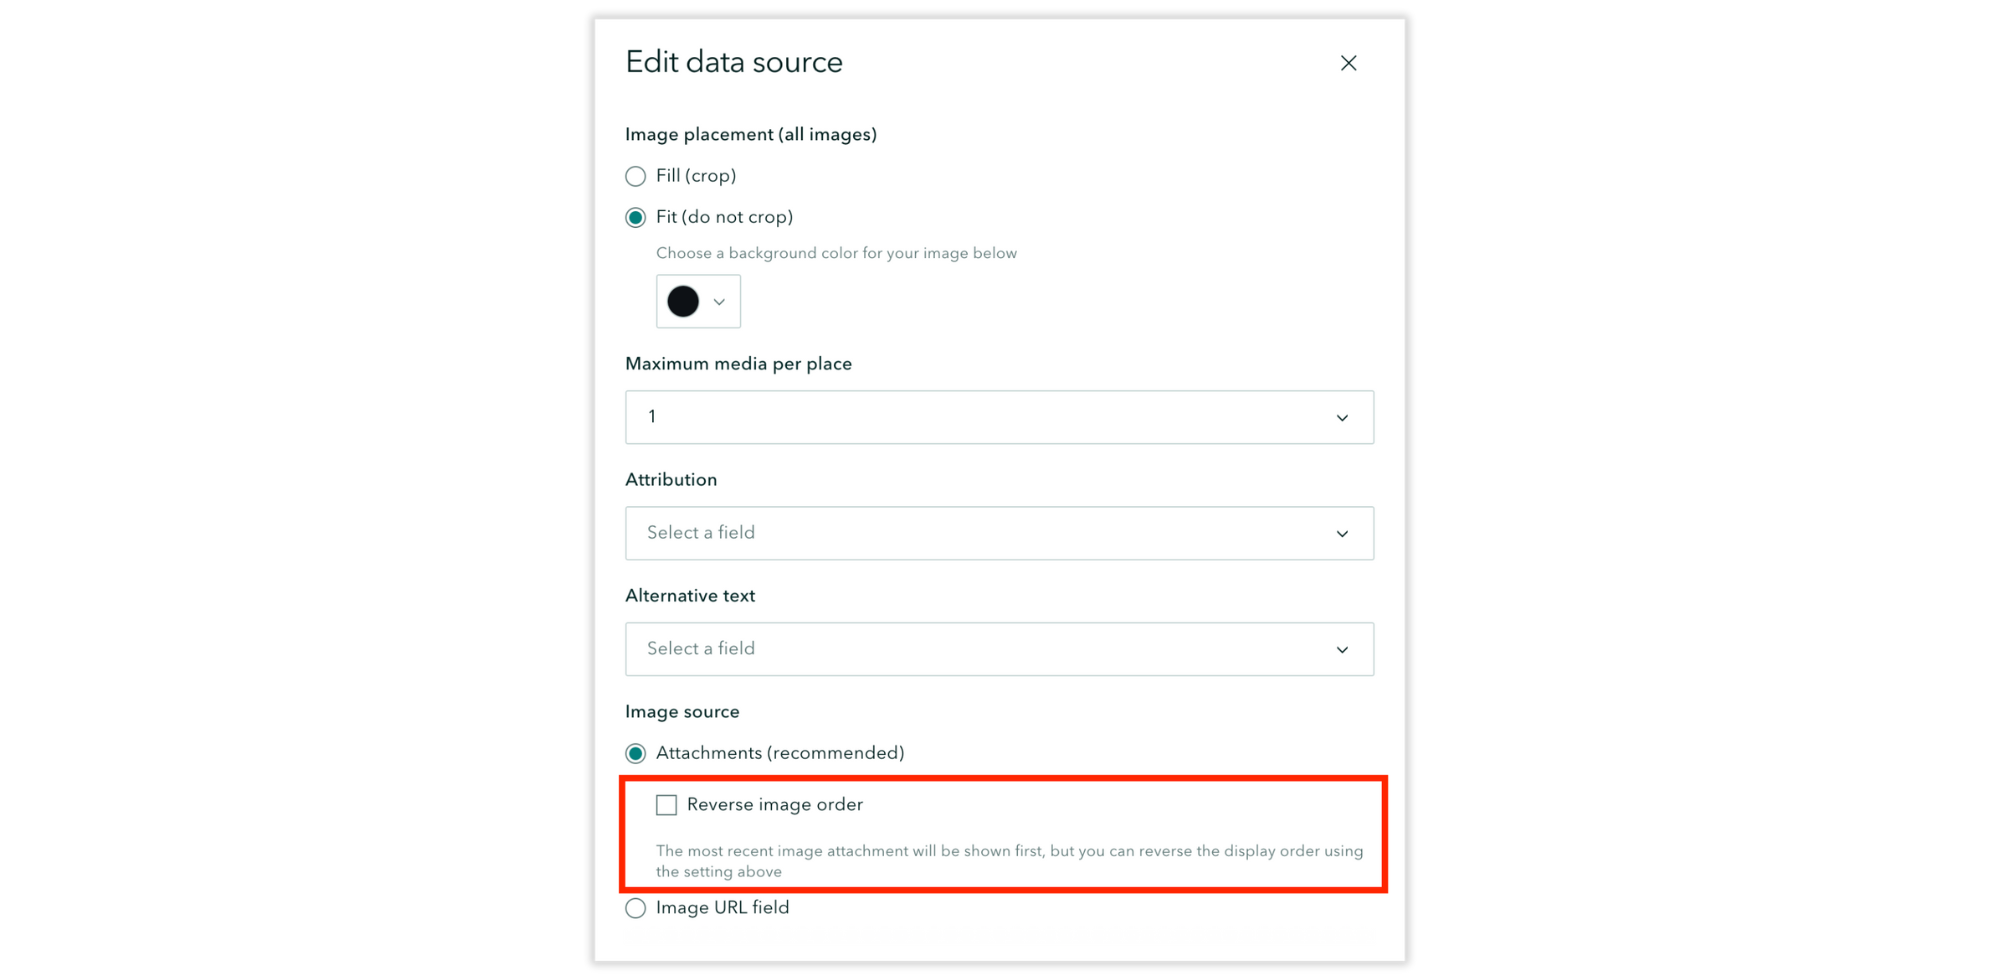Click the Alternative text dropdown arrow icon
The width and height of the screenshot is (2000, 980).
1343,649
